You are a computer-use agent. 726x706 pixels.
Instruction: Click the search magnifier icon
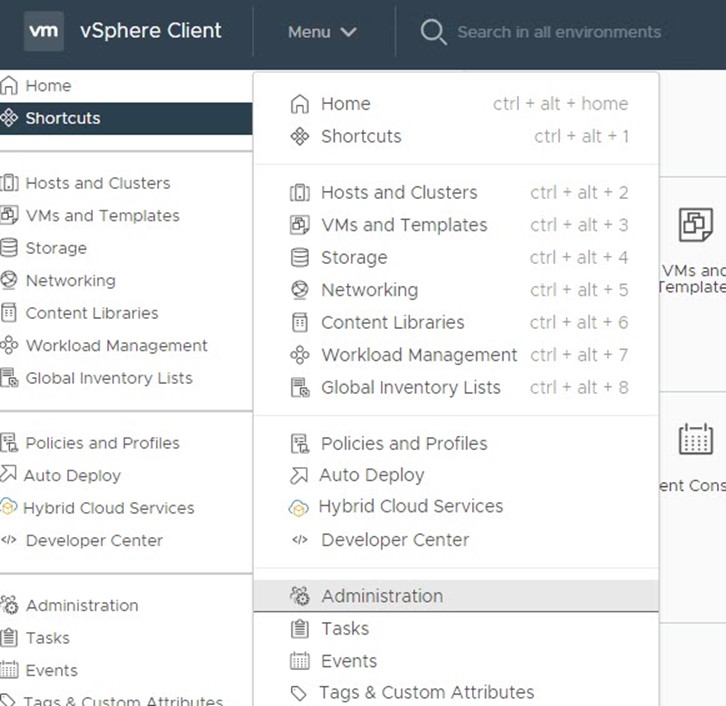(x=433, y=32)
